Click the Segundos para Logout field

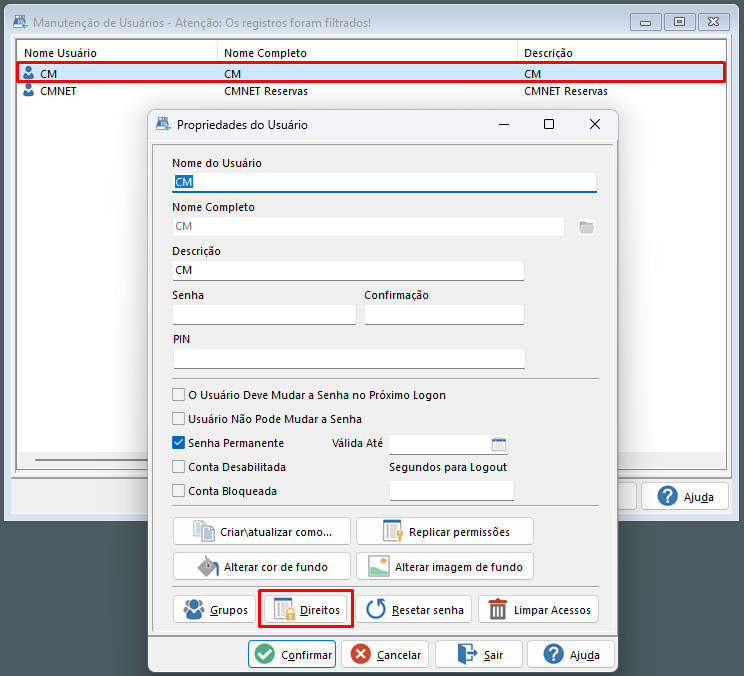point(452,491)
